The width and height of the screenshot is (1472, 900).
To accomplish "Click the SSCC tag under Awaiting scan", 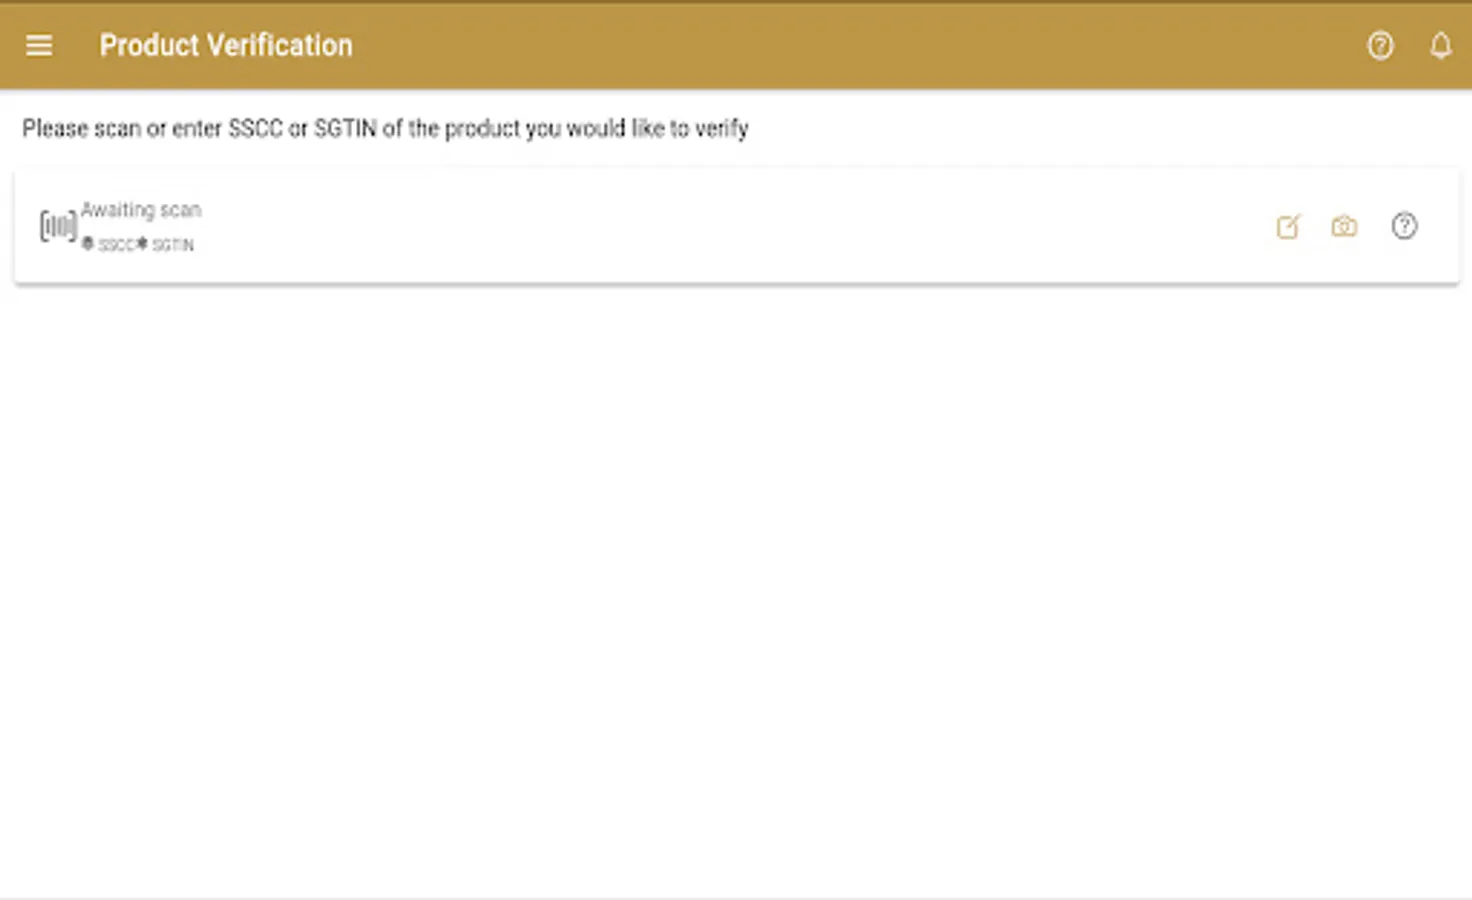I will point(116,245).
